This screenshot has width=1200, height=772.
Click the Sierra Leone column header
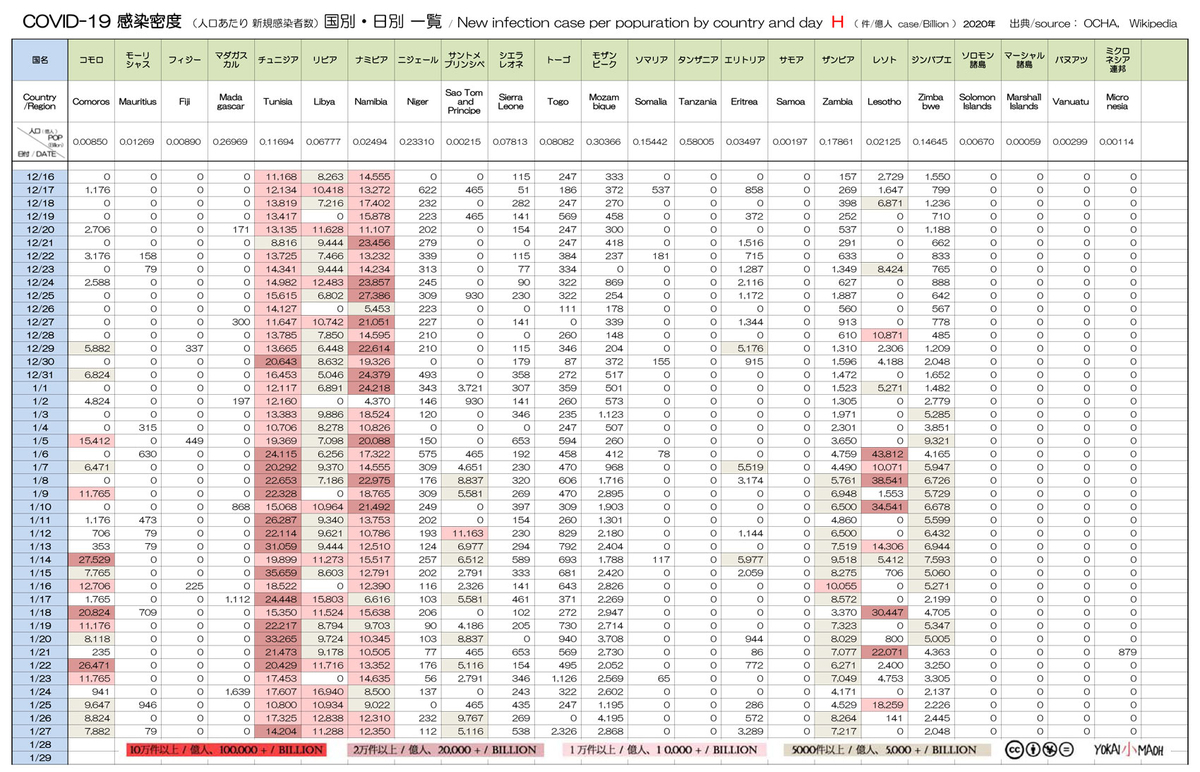(511, 102)
